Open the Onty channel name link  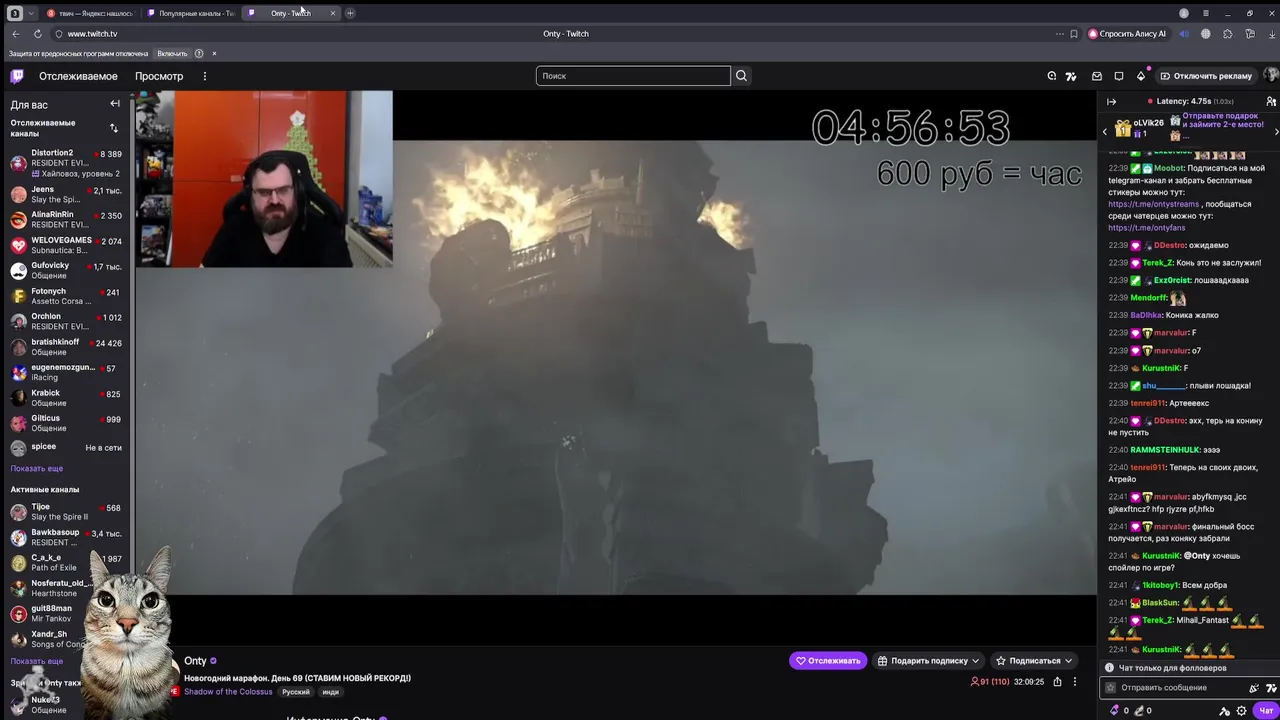(x=195, y=661)
